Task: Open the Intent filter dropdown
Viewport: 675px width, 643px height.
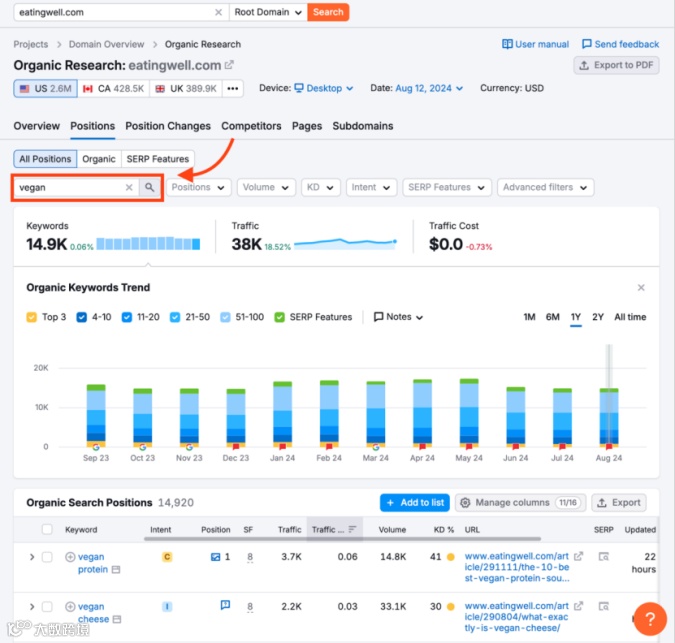Action: (x=371, y=187)
